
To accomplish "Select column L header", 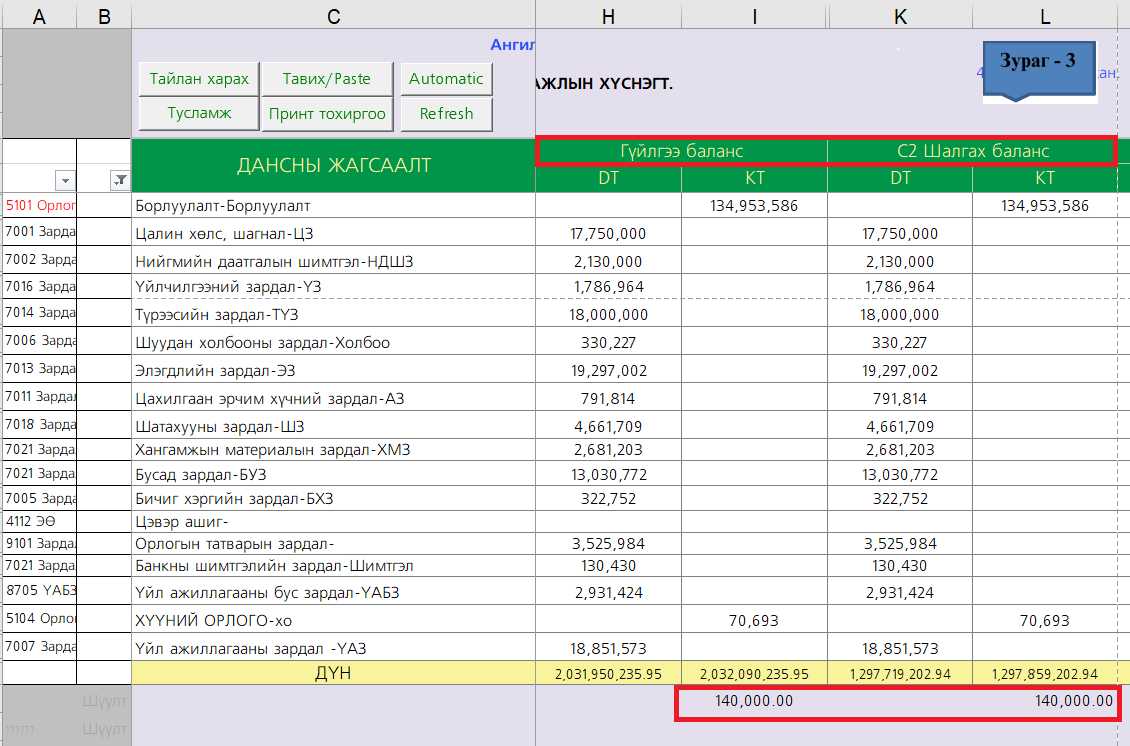I will [1045, 15].
